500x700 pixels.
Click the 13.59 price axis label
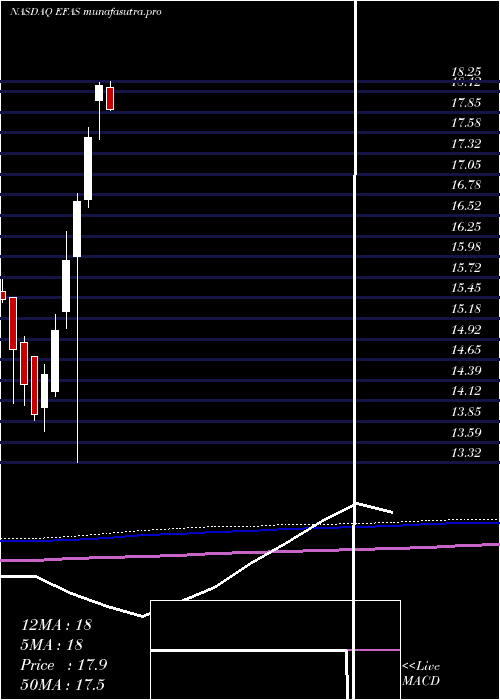coord(466,433)
